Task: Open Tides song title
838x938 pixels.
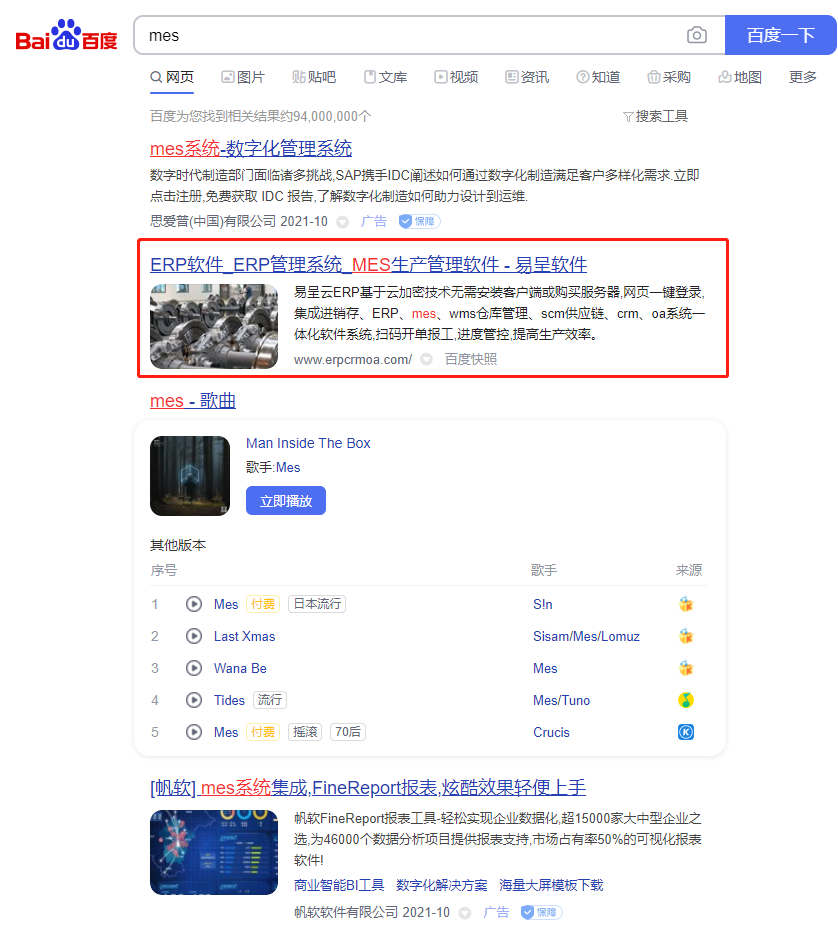Action: (230, 701)
